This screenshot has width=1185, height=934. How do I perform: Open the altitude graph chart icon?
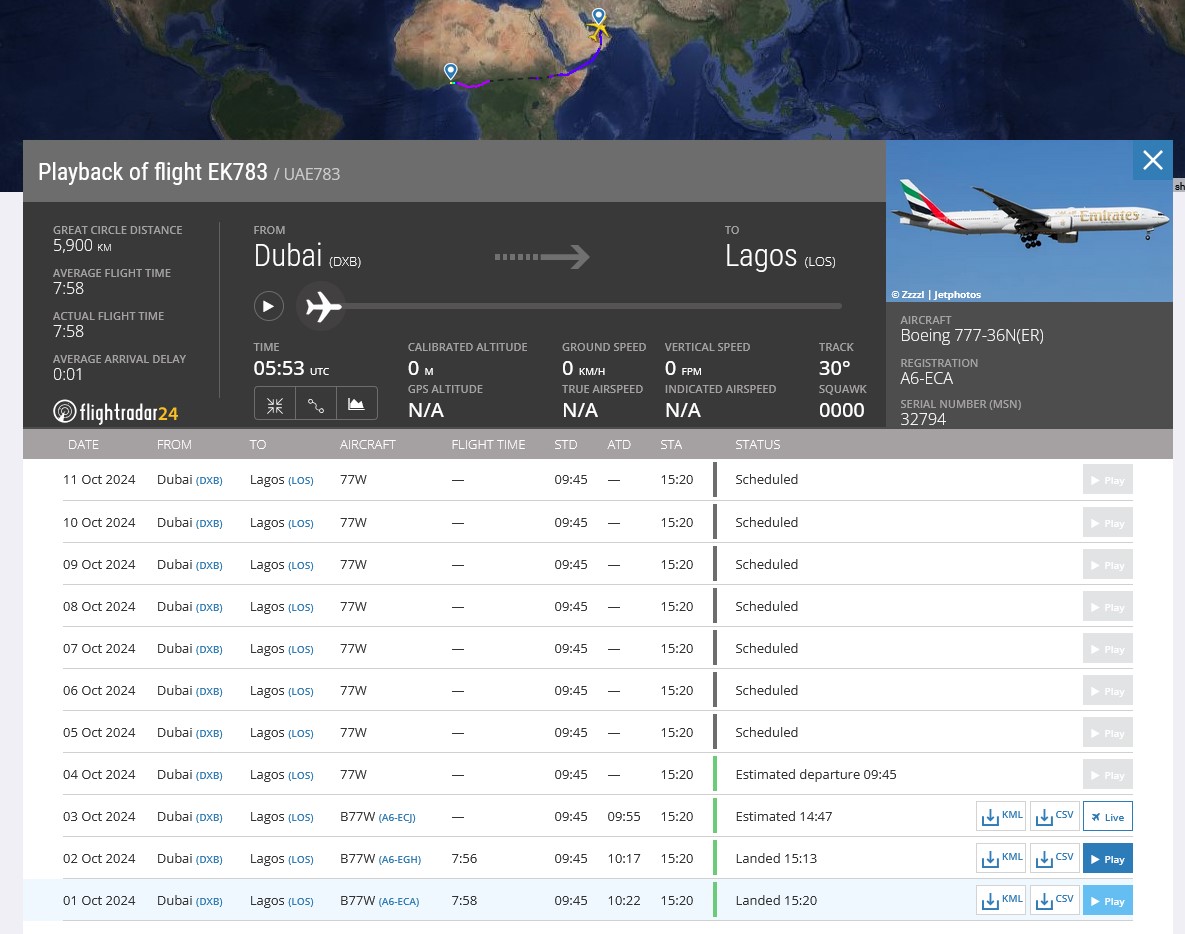[x=356, y=405]
